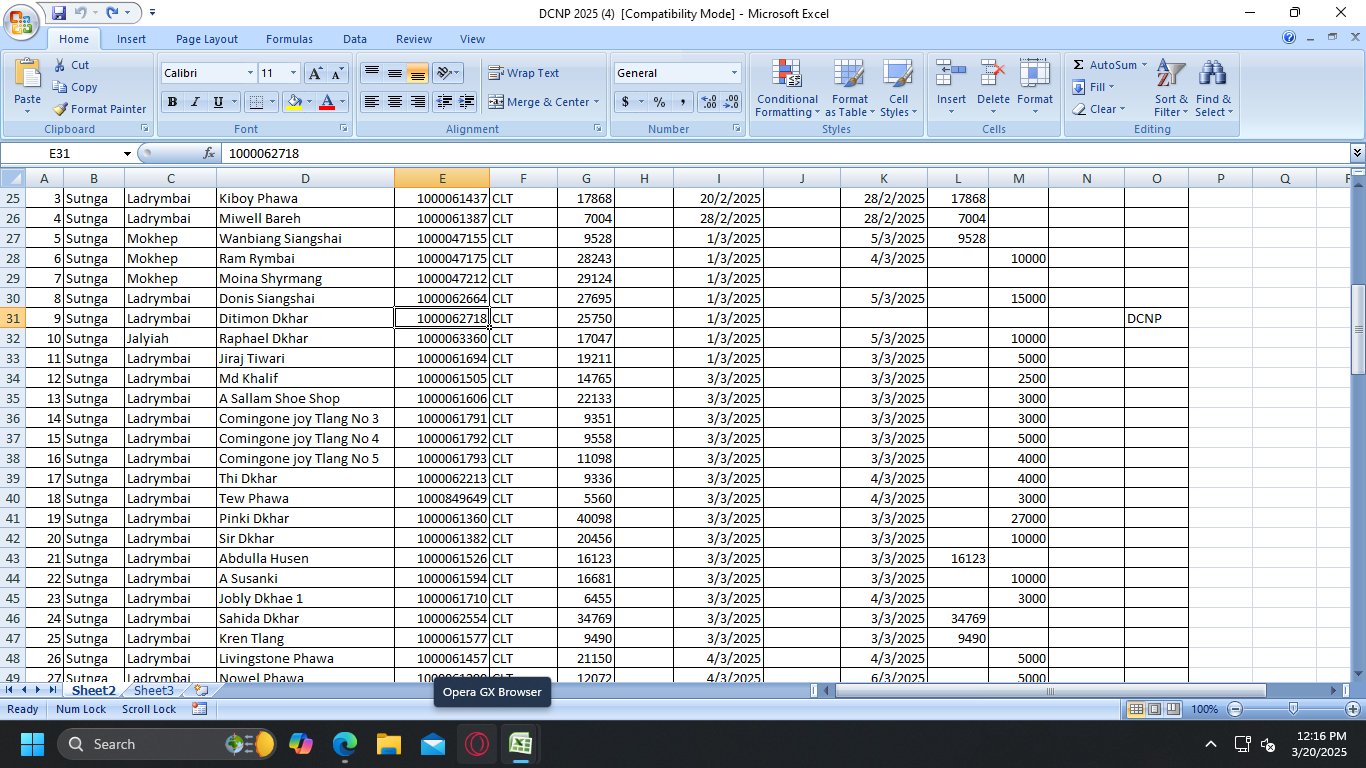Expand the Name Box dropdown arrow

coord(127,153)
